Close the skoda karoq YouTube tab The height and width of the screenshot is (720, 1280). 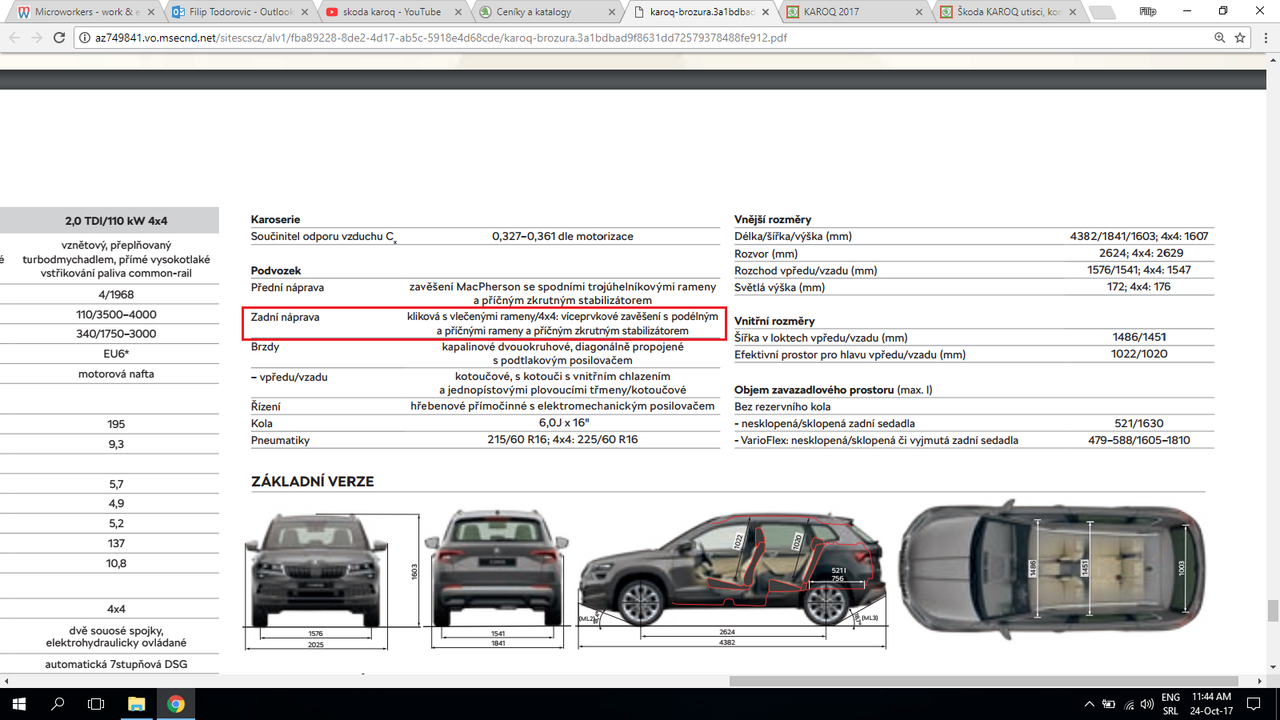click(x=456, y=12)
